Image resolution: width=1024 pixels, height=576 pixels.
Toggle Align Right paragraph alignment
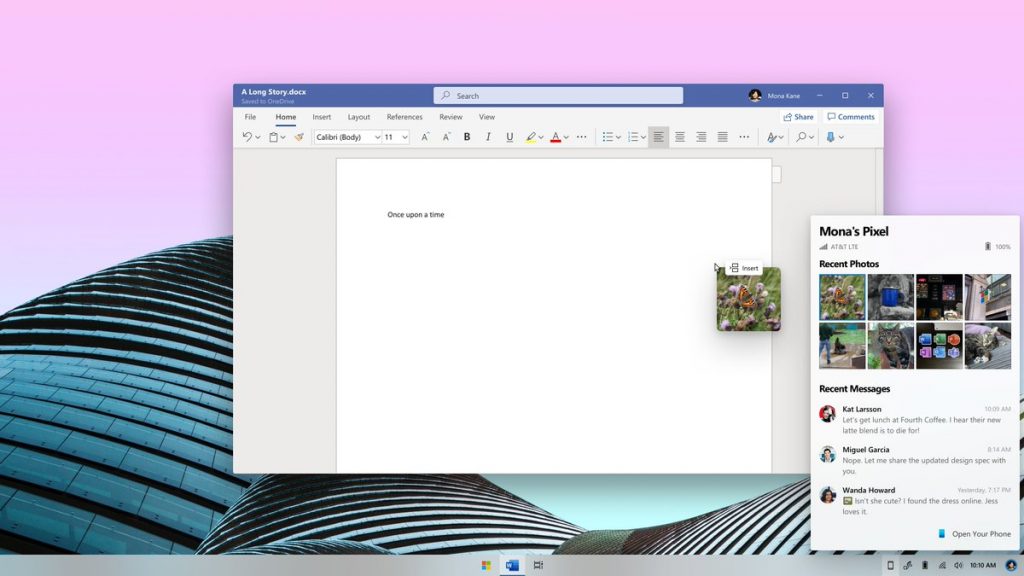pos(701,136)
